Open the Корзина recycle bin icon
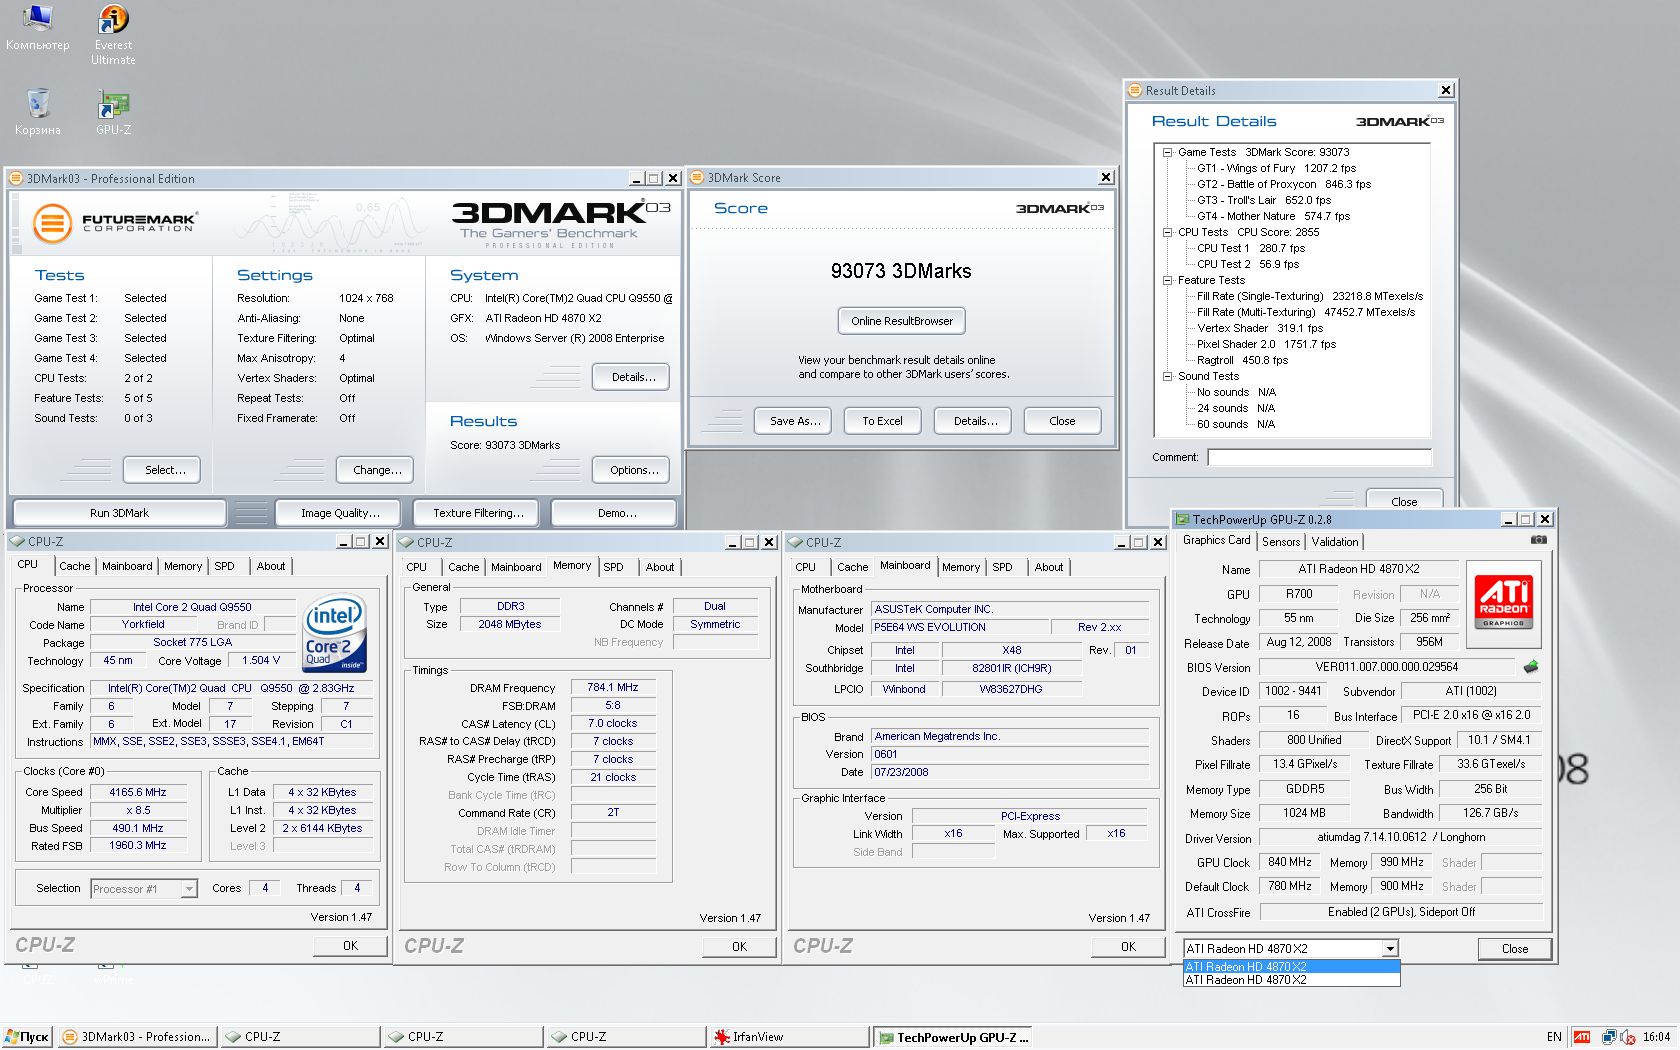1680x1050 pixels. 38,112
